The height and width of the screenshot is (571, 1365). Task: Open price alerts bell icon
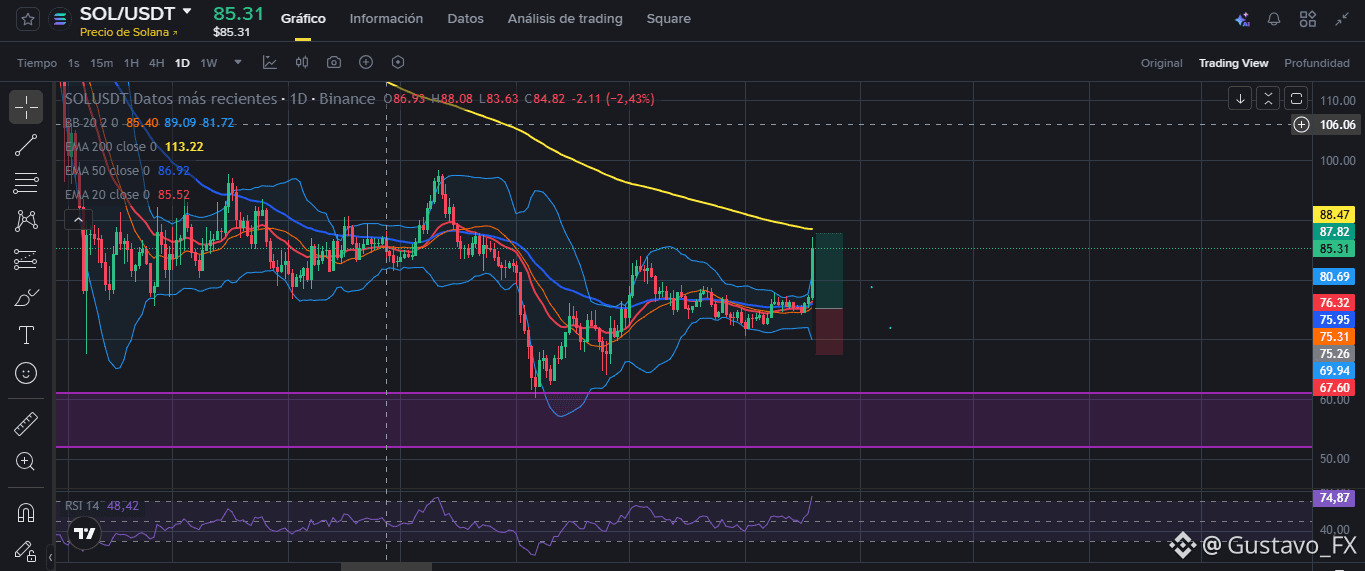1274,19
